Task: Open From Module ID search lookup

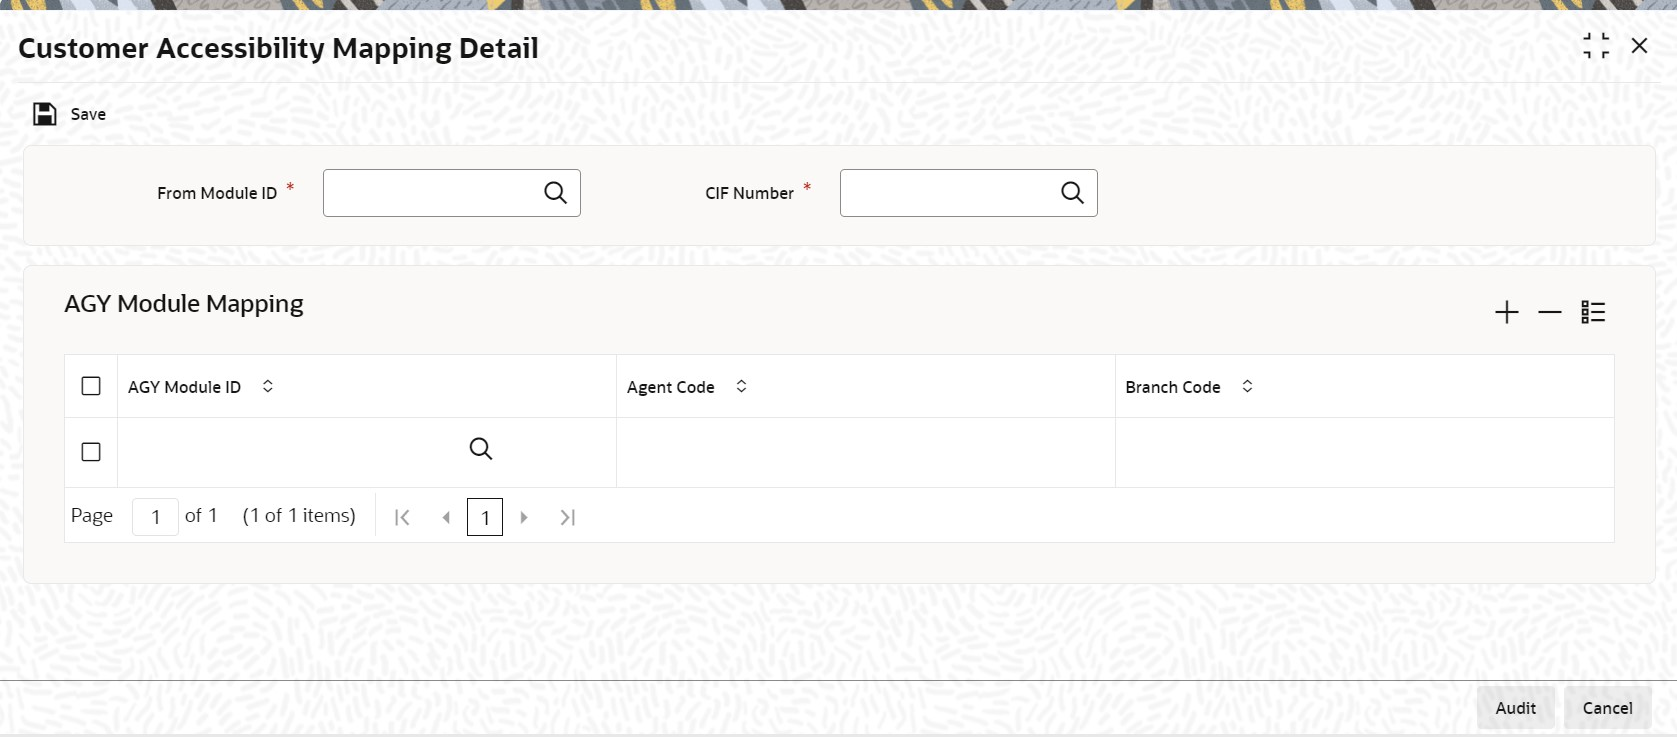Action: pyautogui.click(x=555, y=193)
